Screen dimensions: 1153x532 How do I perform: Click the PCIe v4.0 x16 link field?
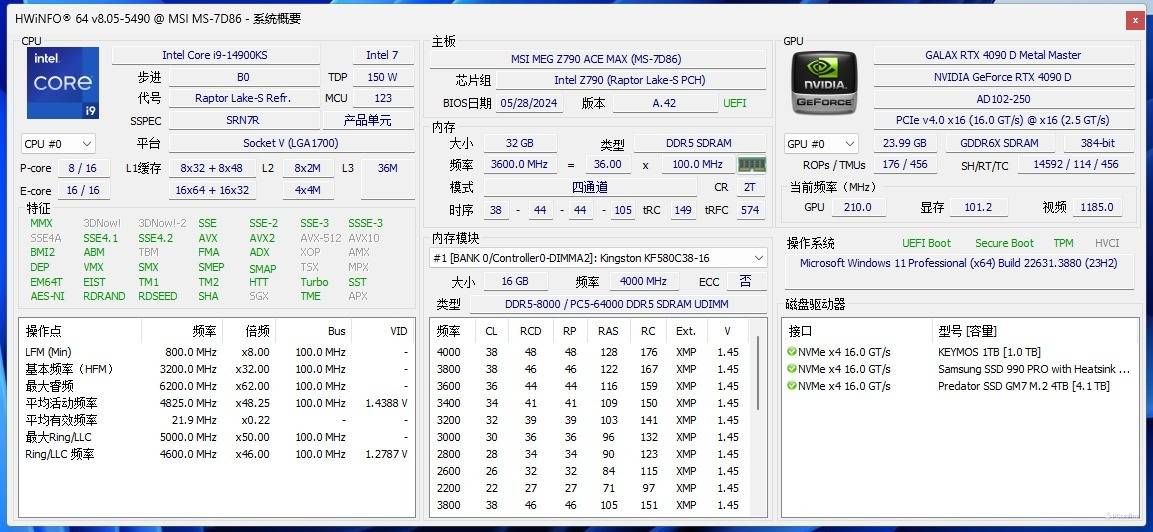[x=1004, y=120]
